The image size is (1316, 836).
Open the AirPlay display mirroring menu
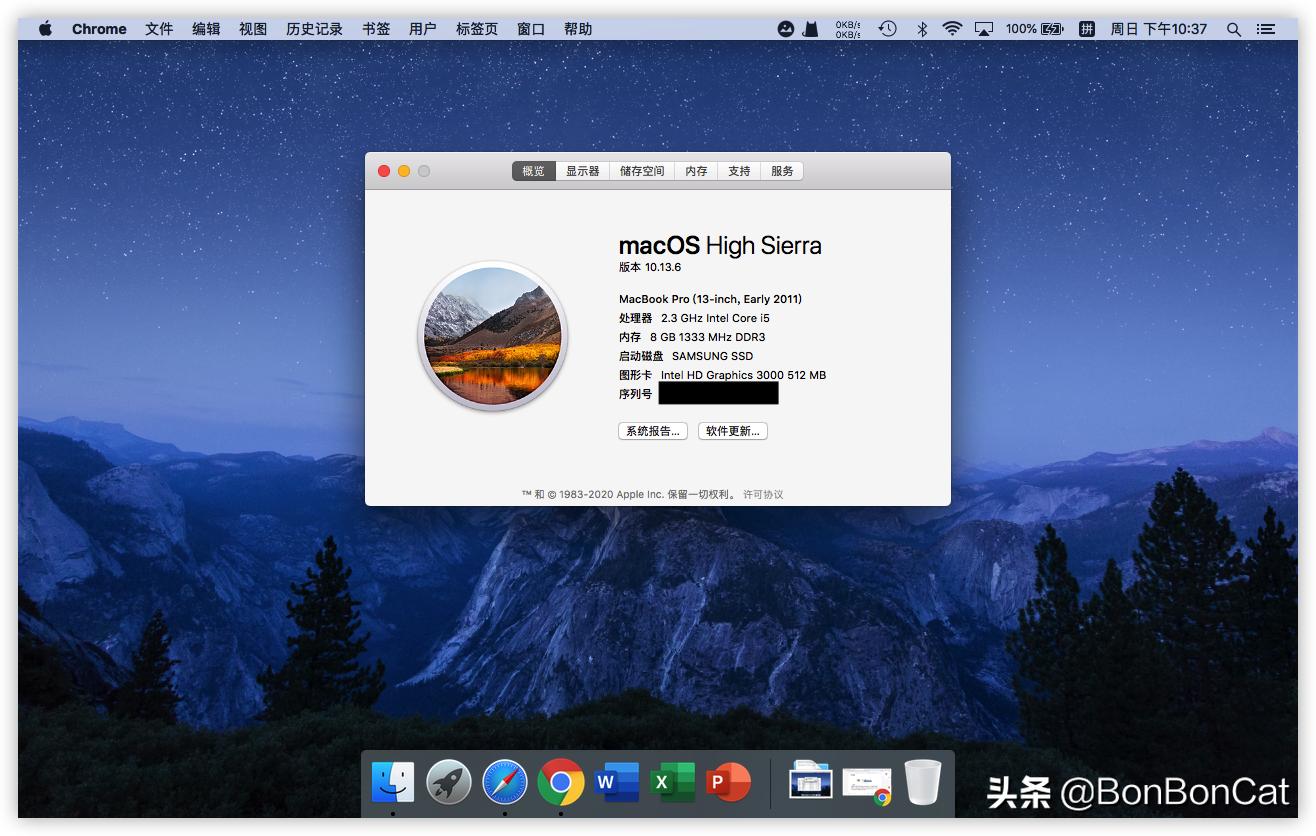pos(983,28)
